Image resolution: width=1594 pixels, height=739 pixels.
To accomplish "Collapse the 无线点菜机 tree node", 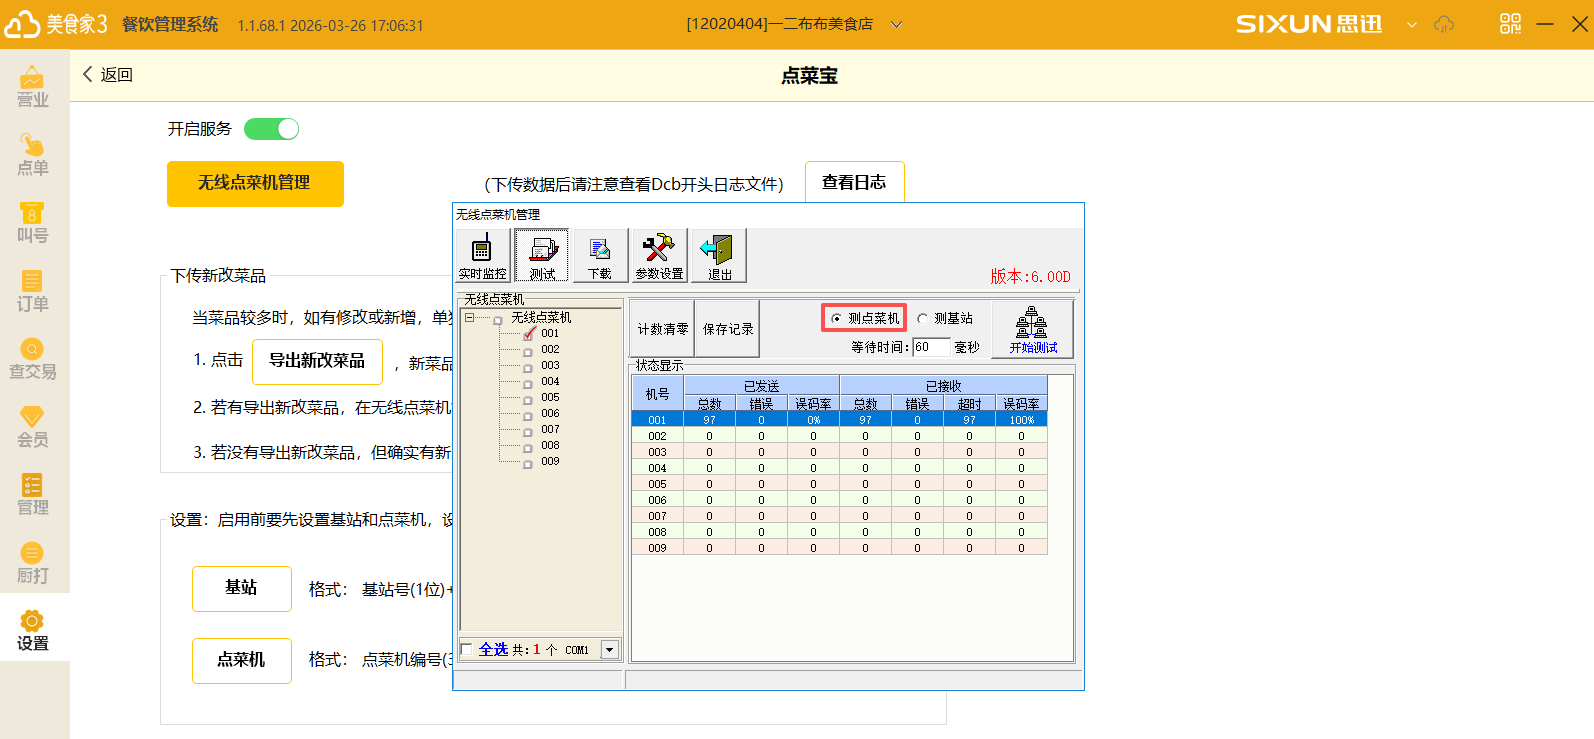I will point(469,318).
